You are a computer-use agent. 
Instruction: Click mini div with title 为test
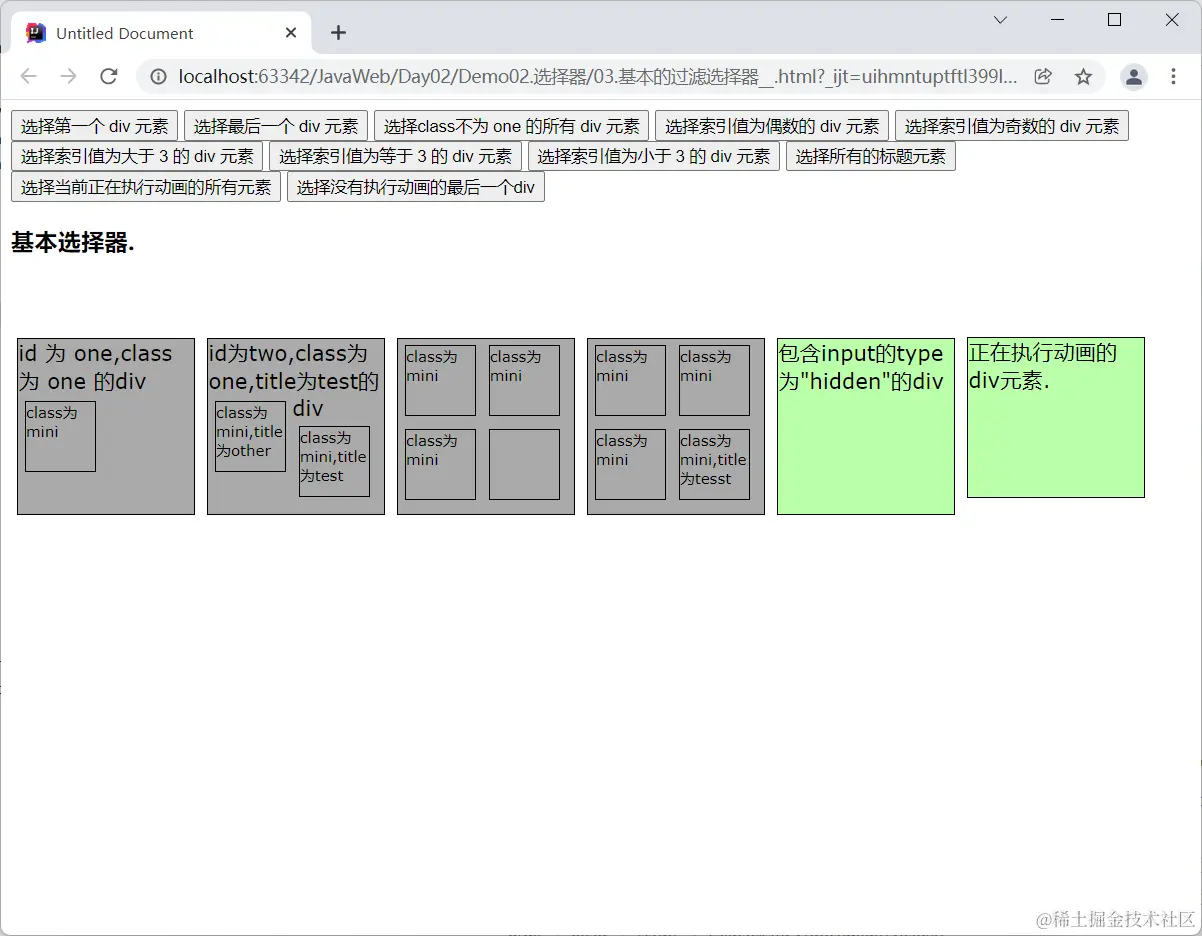coord(334,461)
